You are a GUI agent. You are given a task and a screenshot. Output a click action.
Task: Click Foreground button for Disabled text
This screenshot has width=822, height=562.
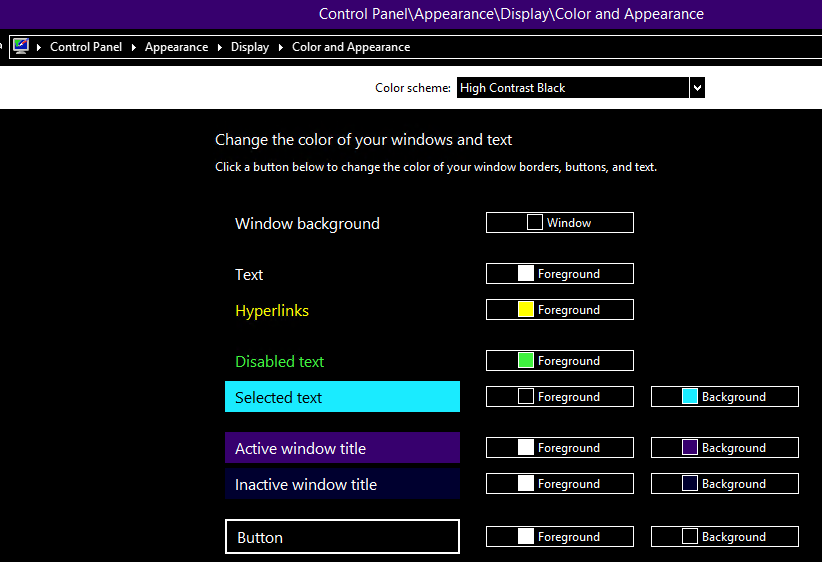coord(560,360)
